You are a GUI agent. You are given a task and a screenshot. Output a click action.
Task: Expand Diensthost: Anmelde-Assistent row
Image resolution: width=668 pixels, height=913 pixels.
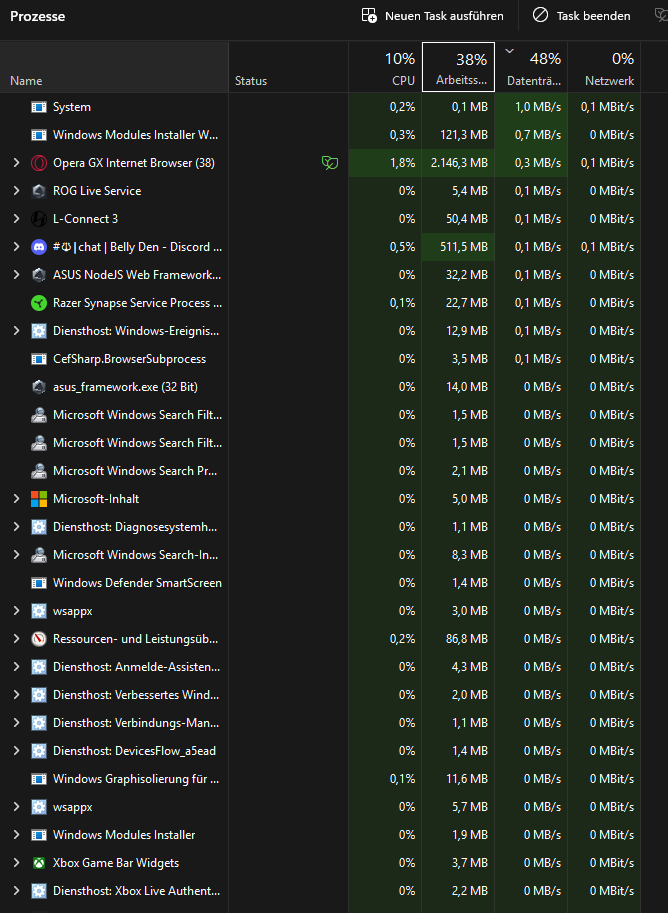[x=16, y=667]
